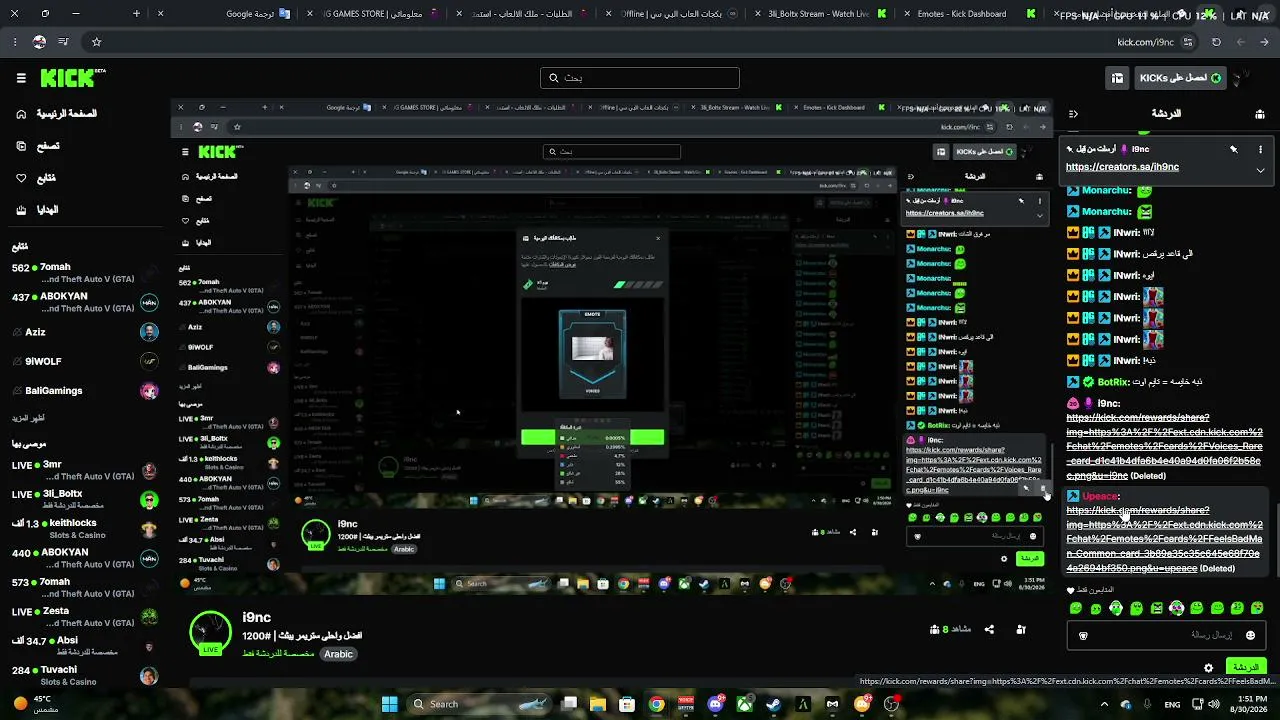Image resolution: width=1280 pixels, height=720 pixels.
Task: Open the store icon beside Get KICKs
Action: 1118,78
